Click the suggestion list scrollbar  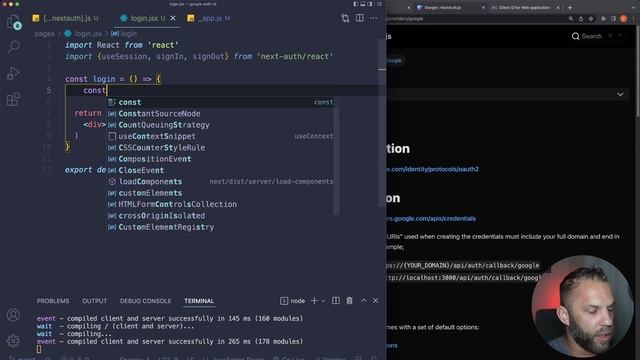pyautogui.click(x=336, y=156)
